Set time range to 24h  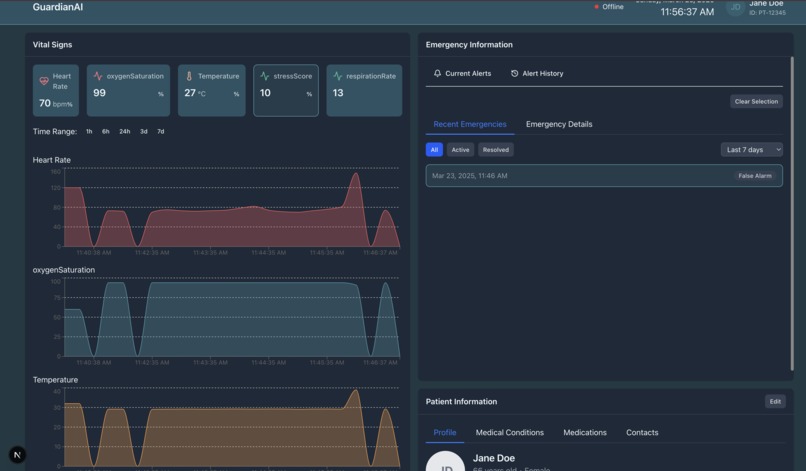[124, 132]
